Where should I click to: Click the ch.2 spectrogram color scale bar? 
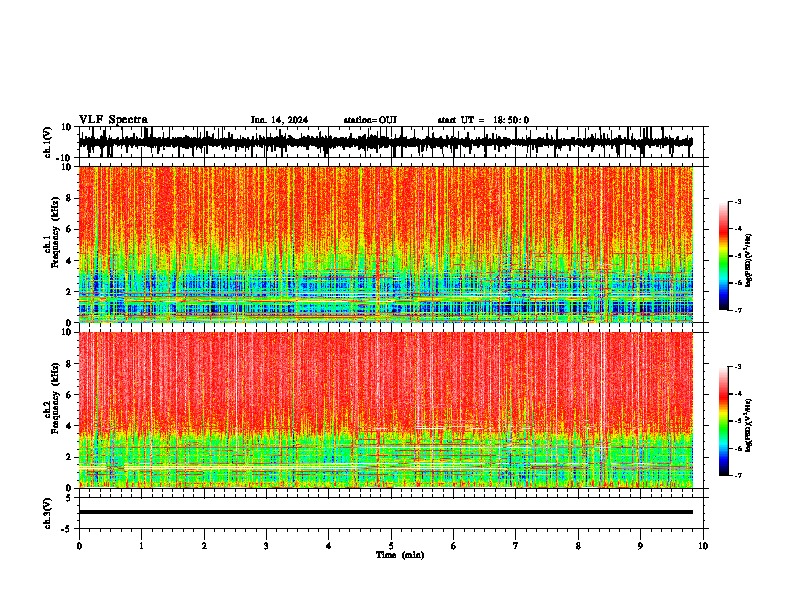(723, 421)
